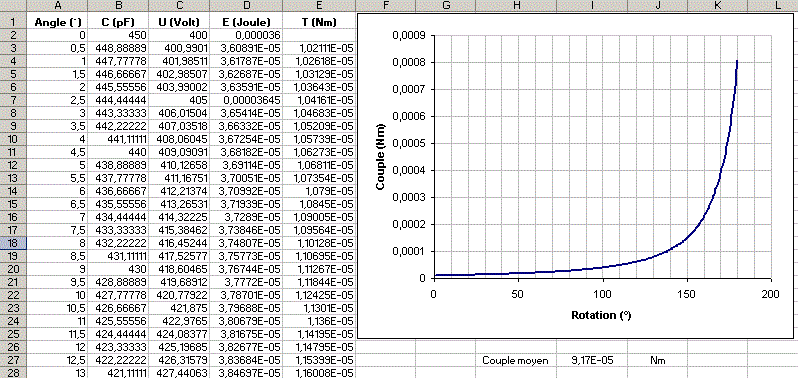Click the 'E (Joule)' header cell
Viewport: 798px width, 378px height.
coord(245,22)
